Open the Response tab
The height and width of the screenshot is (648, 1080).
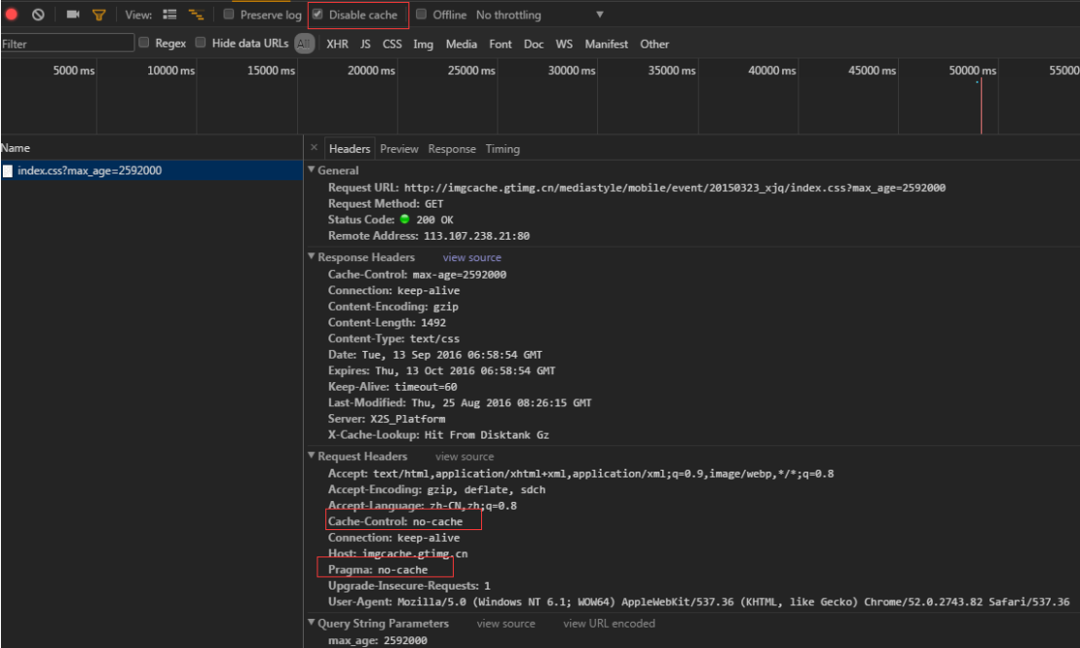pos(451,149)
